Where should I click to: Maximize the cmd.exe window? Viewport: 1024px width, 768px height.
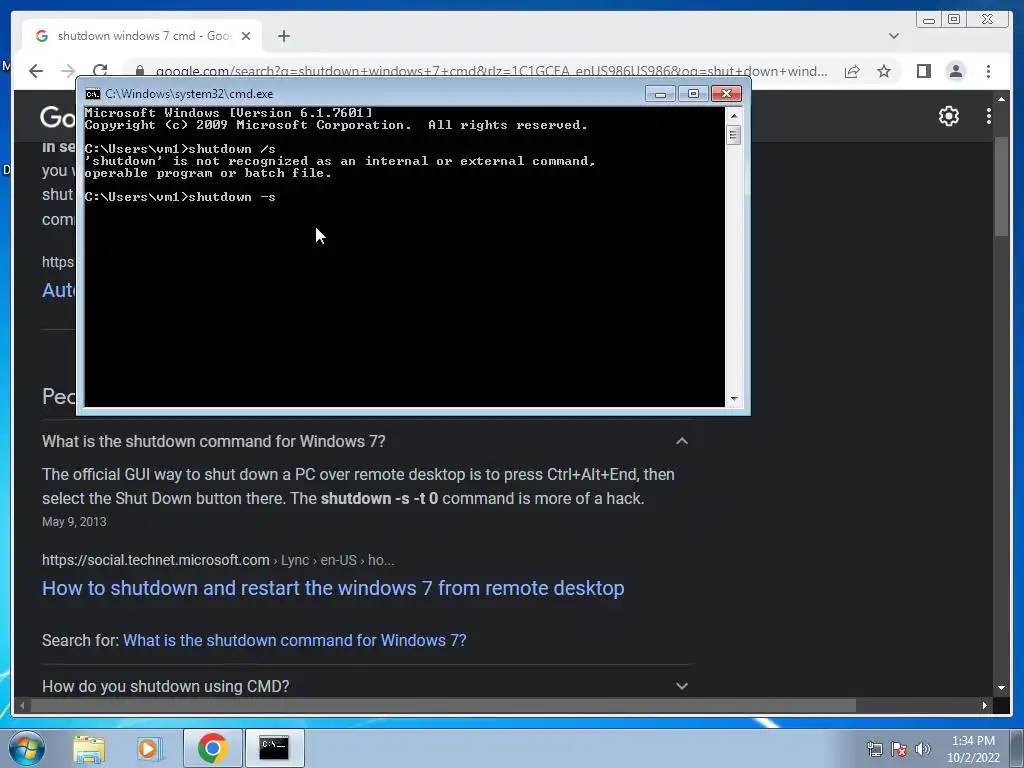[x=694, y=94]
